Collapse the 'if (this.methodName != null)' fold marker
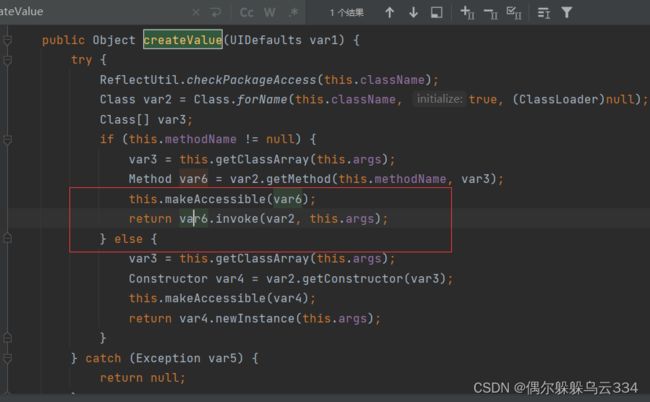 7,140
